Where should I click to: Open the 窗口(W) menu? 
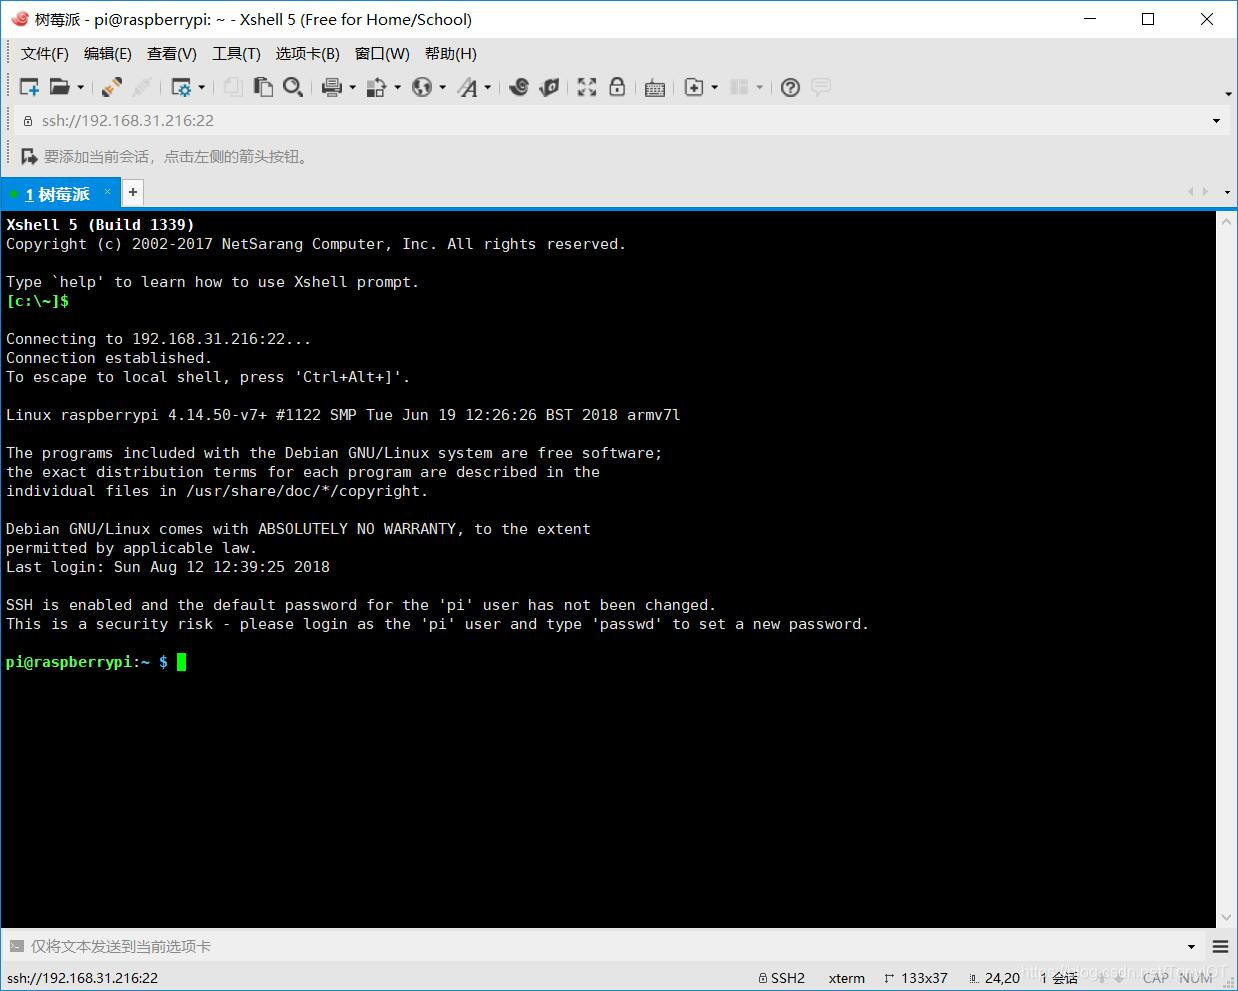click(x=382, y=54)
